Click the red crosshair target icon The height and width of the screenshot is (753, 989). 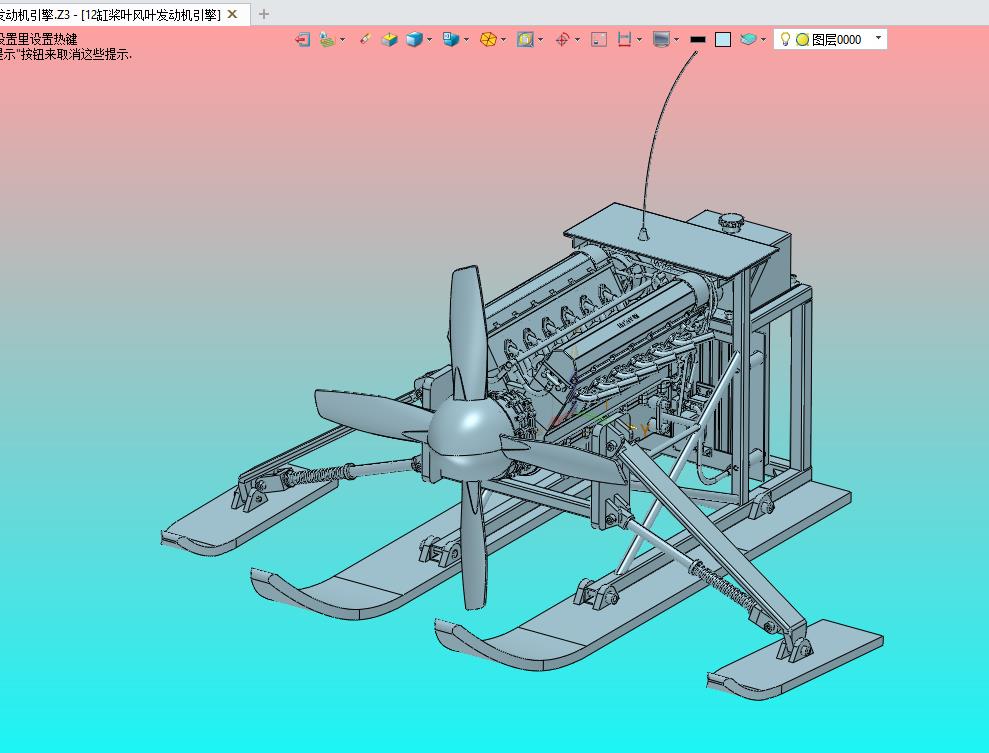coord(562,40)
